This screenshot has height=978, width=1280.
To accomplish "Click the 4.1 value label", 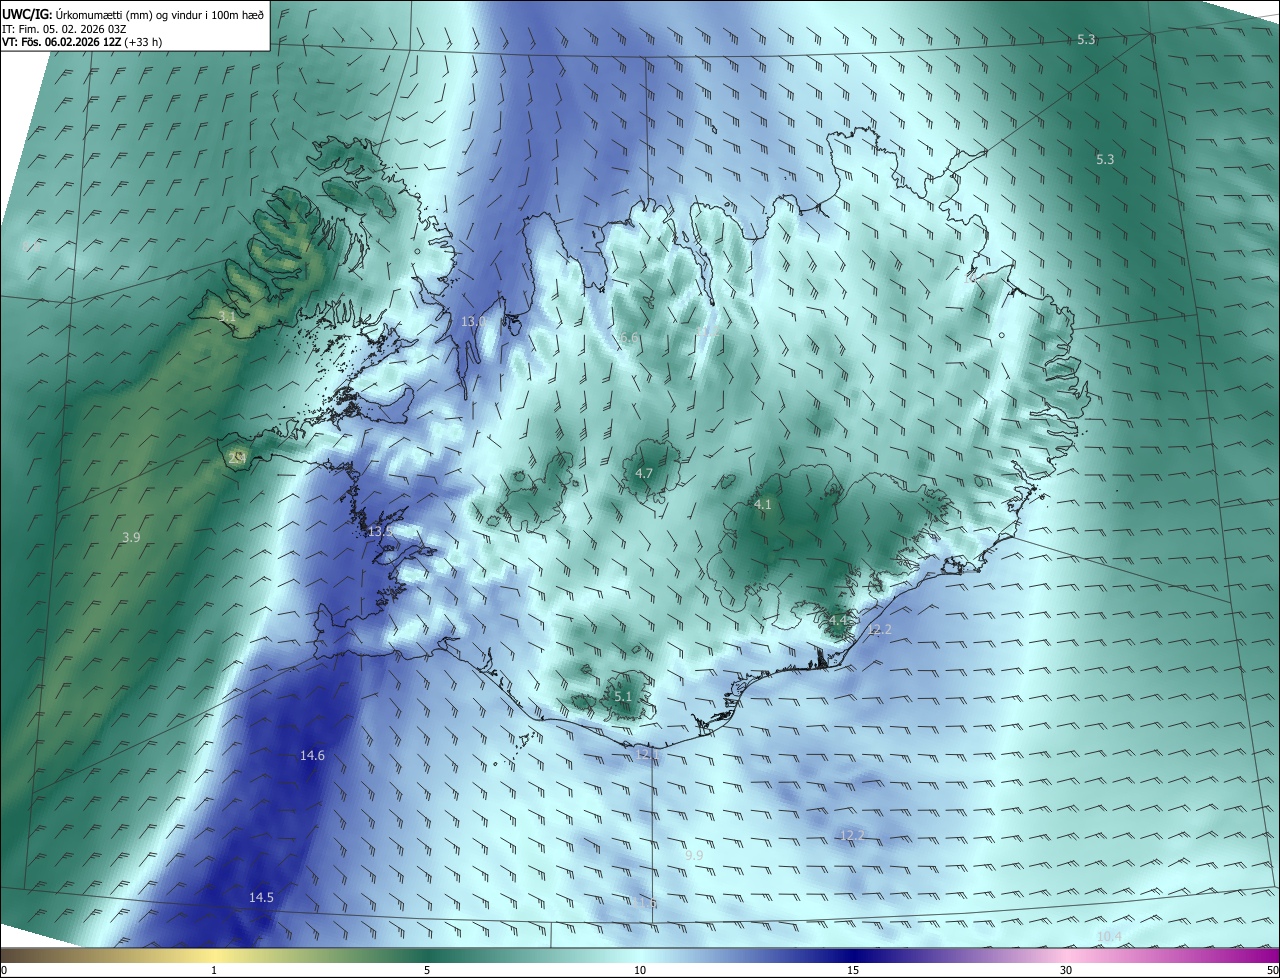I will (x=763, y=504).
